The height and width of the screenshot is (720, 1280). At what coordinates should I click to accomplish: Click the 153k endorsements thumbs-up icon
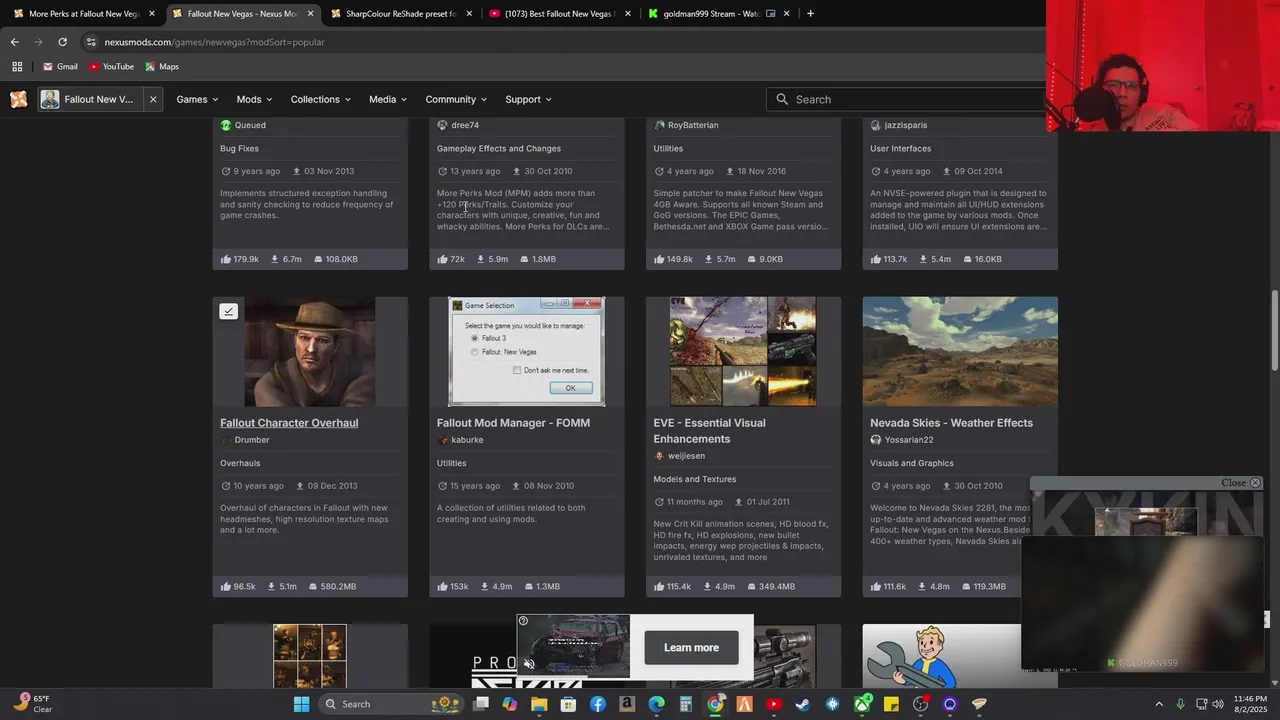coord(443,586)
